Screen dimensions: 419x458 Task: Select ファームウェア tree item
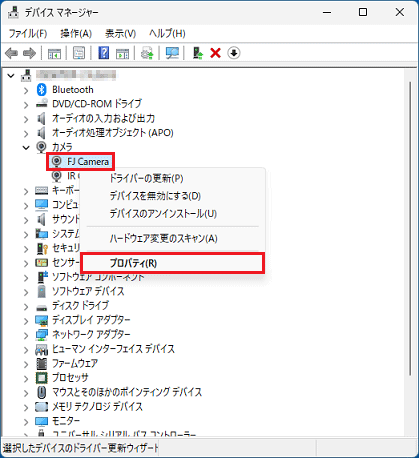coord(75,363)
